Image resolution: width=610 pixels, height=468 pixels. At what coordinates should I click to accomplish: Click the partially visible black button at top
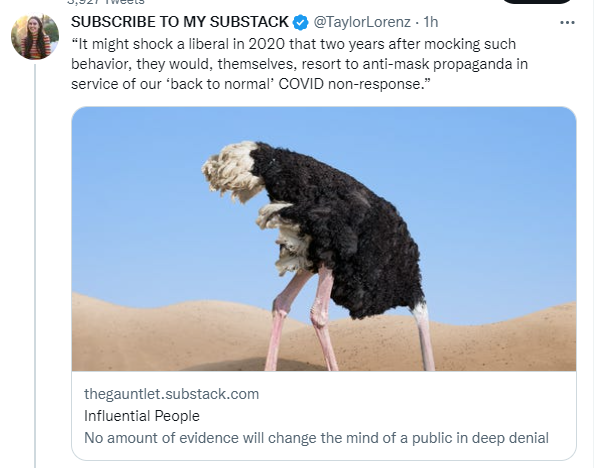pyautogui.click(x=537, y=2)
